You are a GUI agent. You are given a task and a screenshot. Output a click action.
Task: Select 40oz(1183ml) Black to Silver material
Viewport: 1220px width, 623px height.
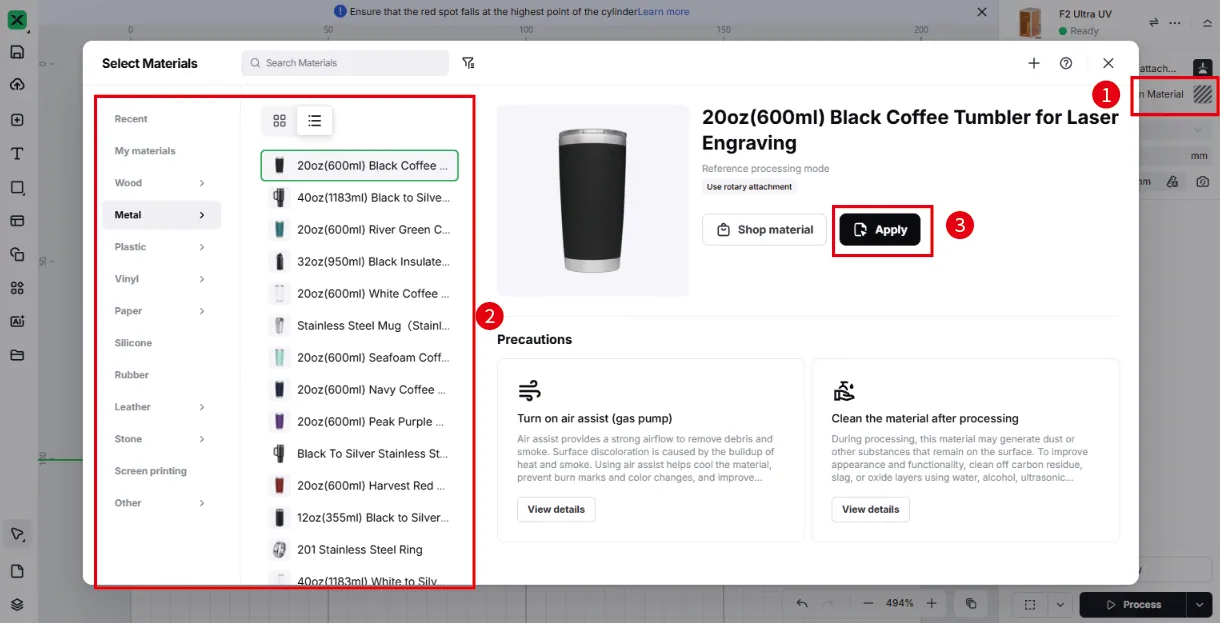coord(359,198)
